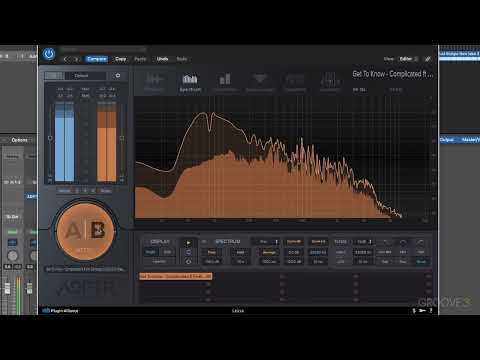Image resolution: width=480 pixels, height=360 pixels.
Task: Click the Undo button
Action: pyautogui.click(x=162, y=59)
